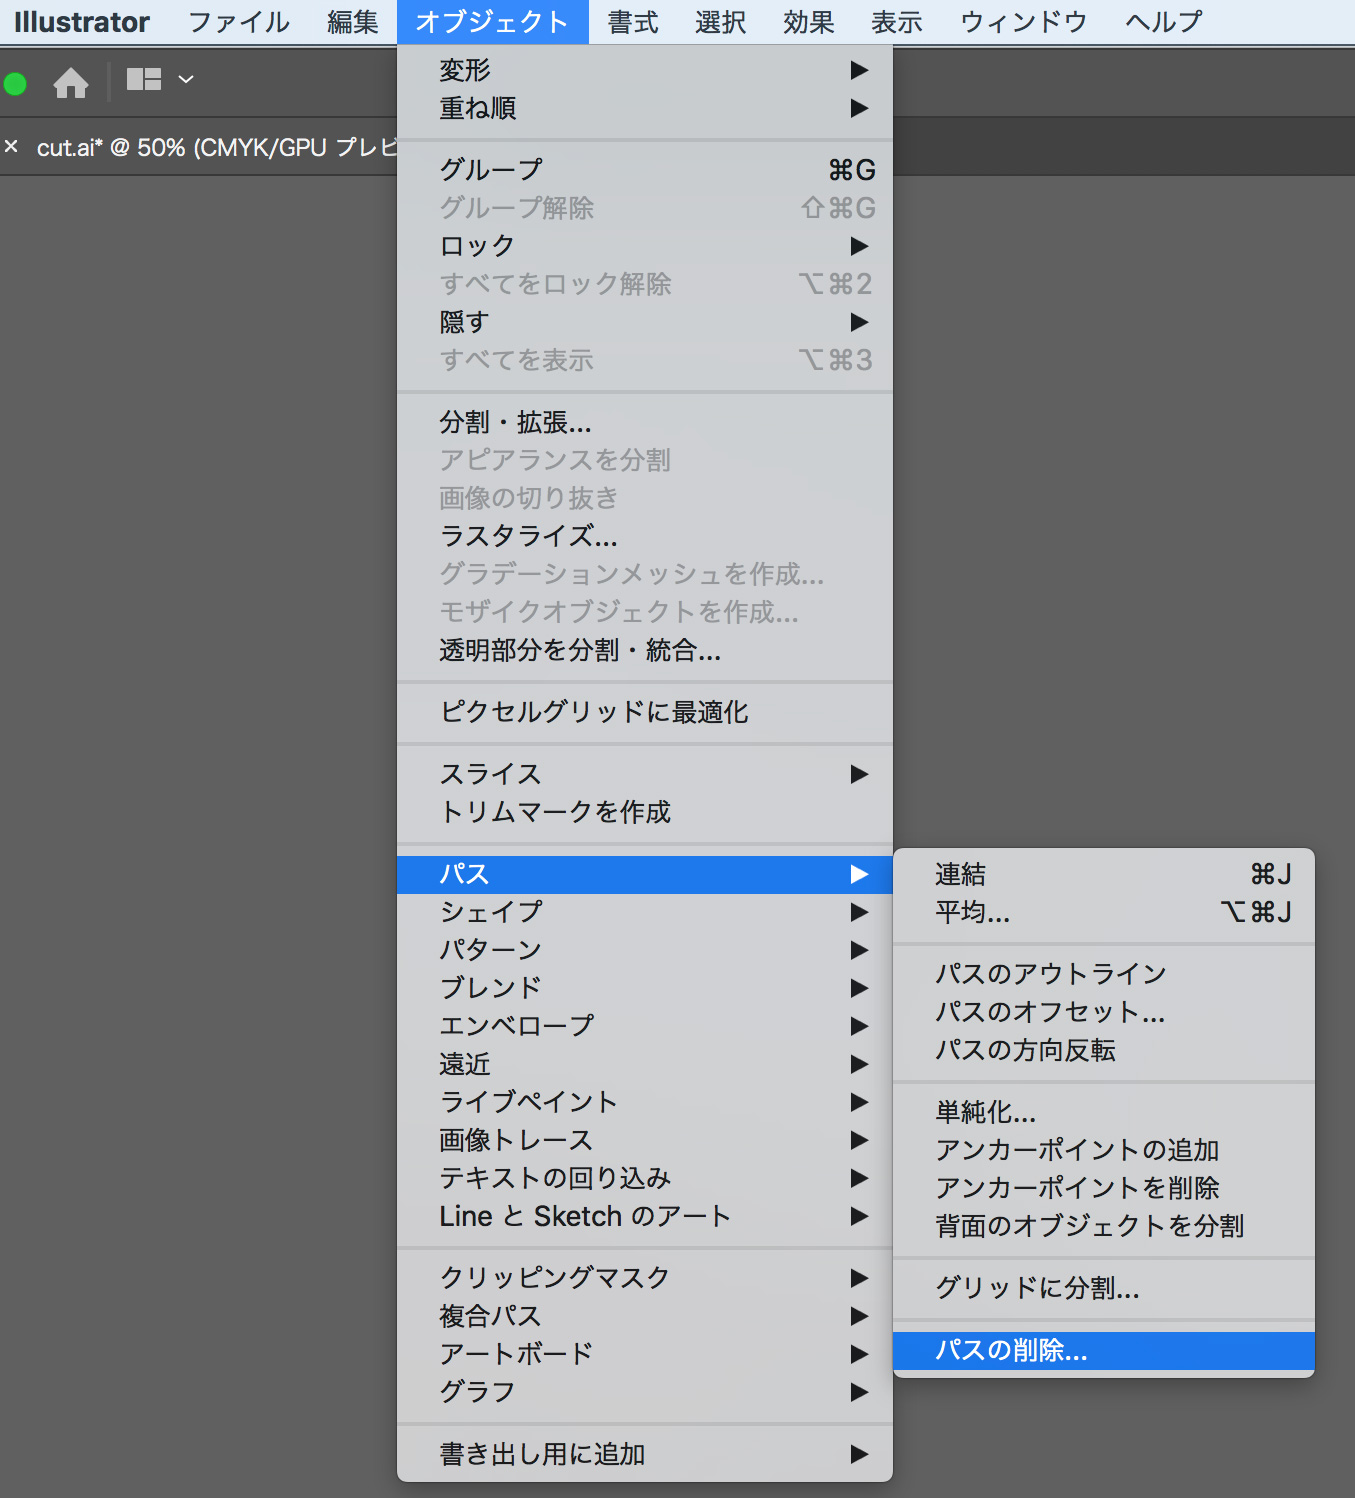
Task: Choose パスのアウトライン command
Action: 1104,974
